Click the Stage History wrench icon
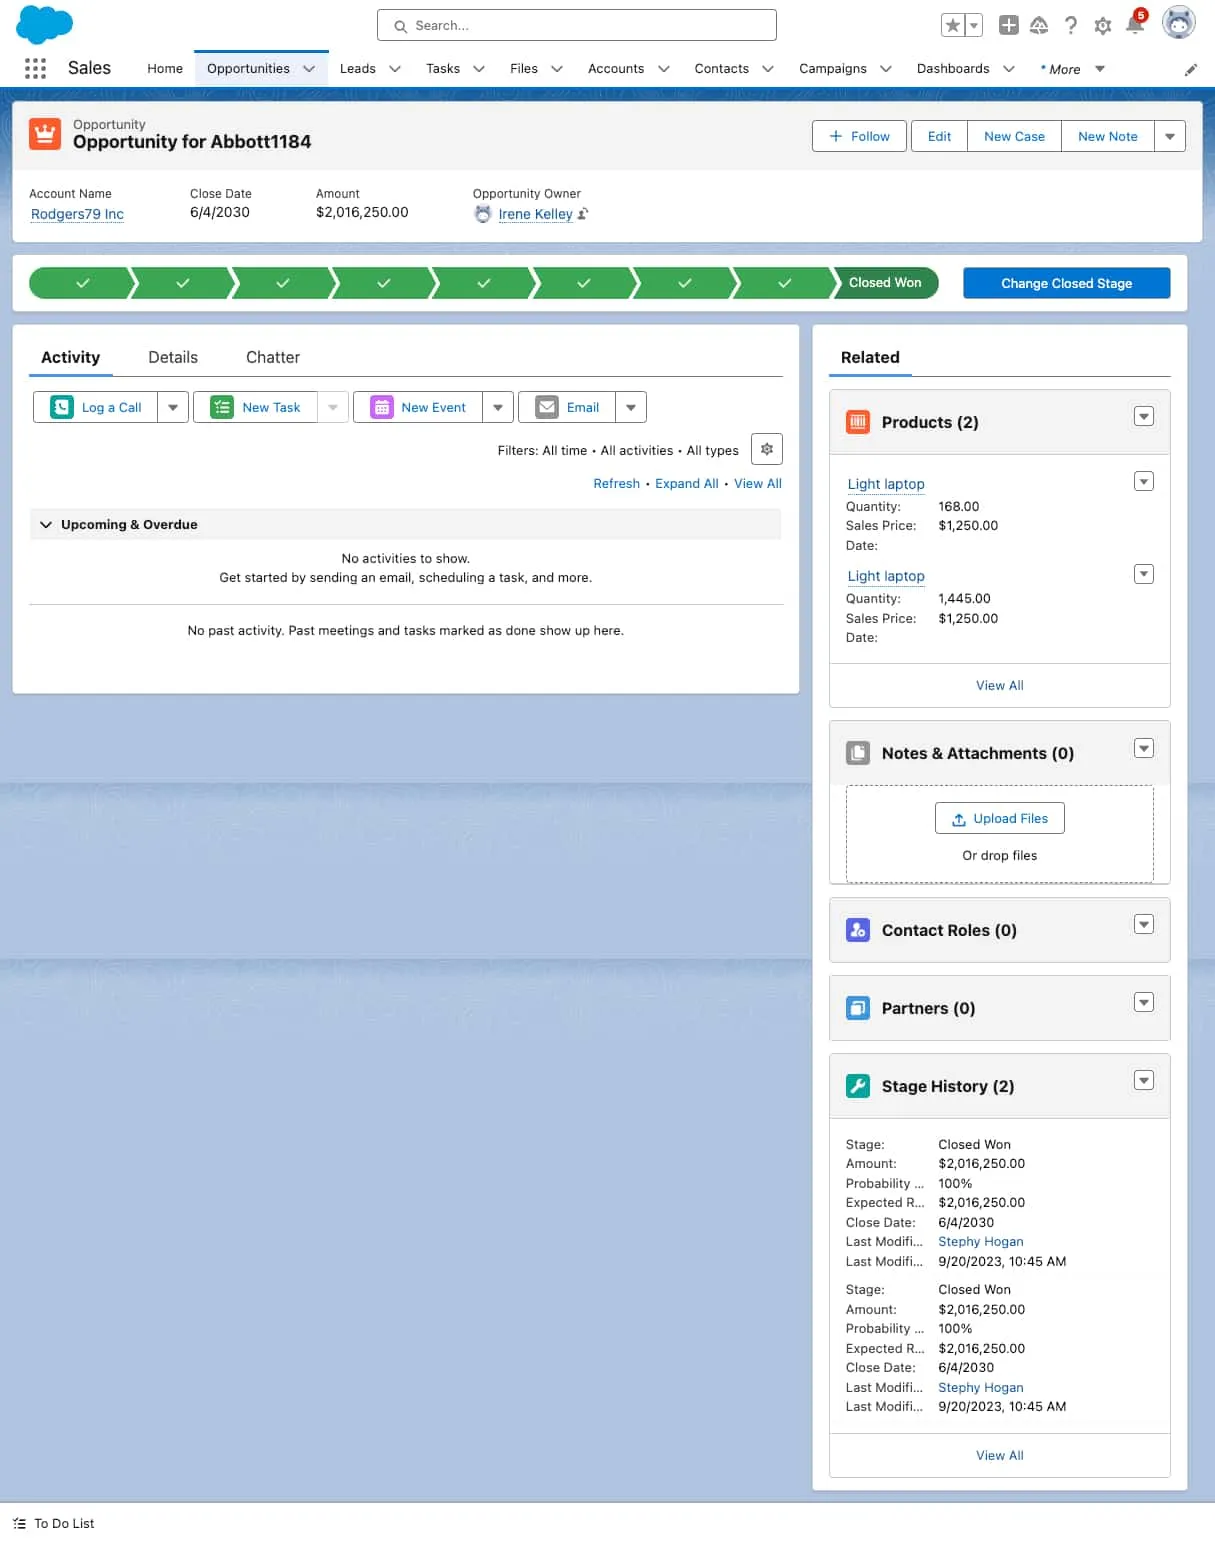Screen dimensions: 1215x1543 click(858, 1086)
